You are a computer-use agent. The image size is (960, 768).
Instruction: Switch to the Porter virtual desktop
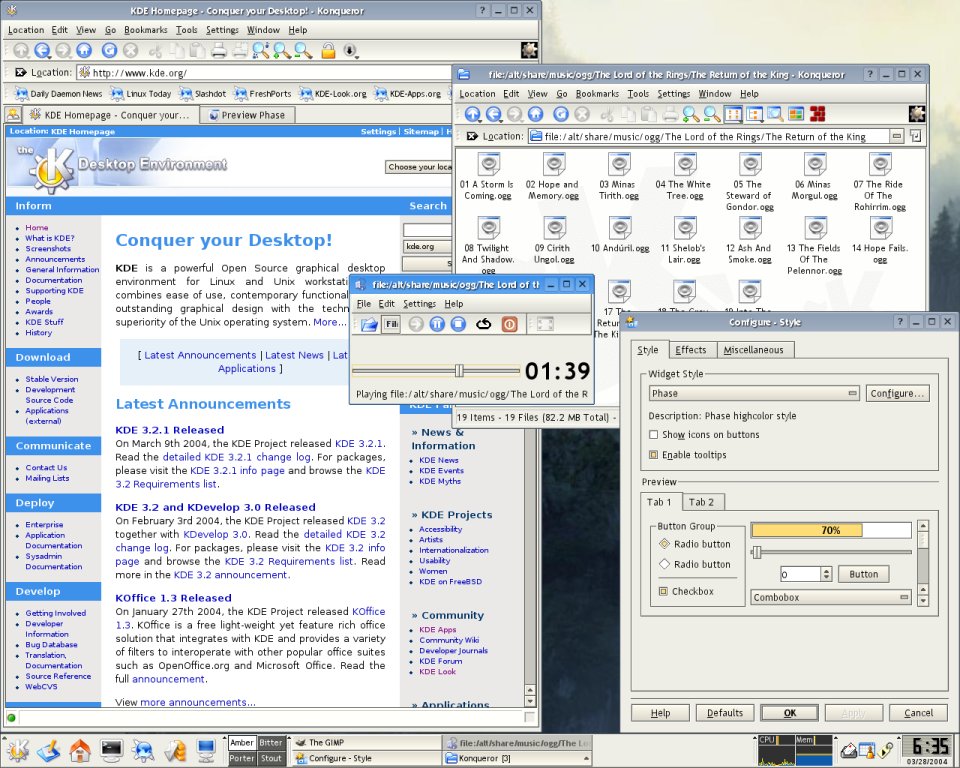(x=242, y=758)
